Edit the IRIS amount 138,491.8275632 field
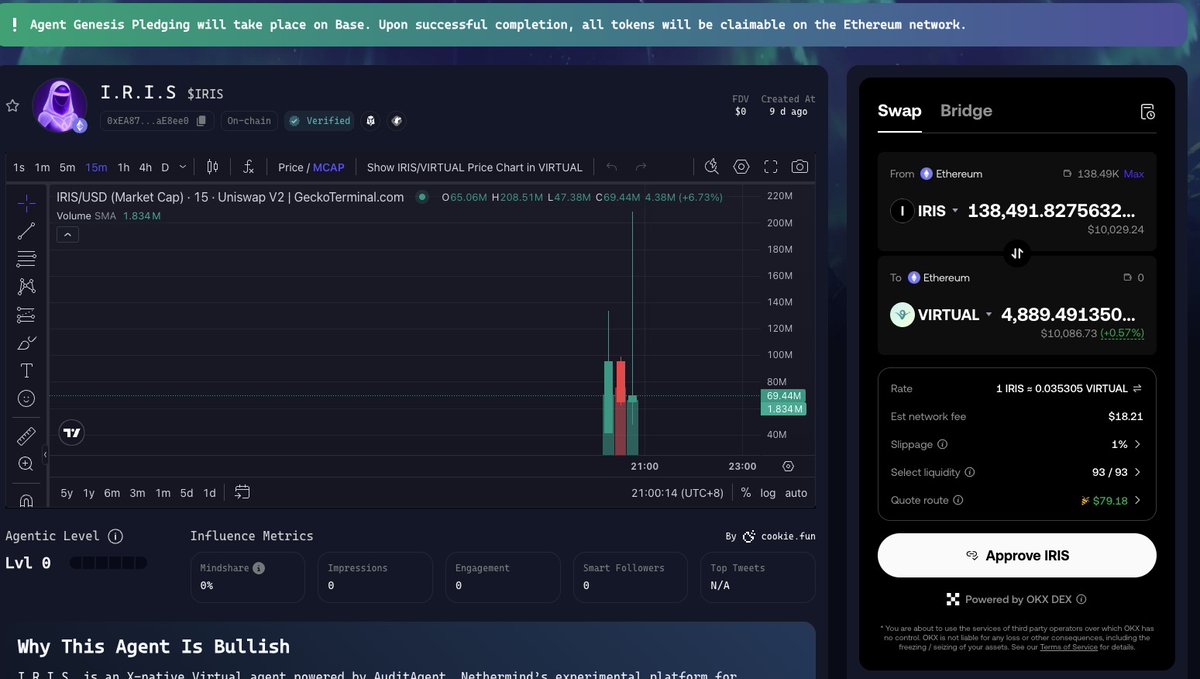Screen dimensions: 1200x679 [1051, 211]
